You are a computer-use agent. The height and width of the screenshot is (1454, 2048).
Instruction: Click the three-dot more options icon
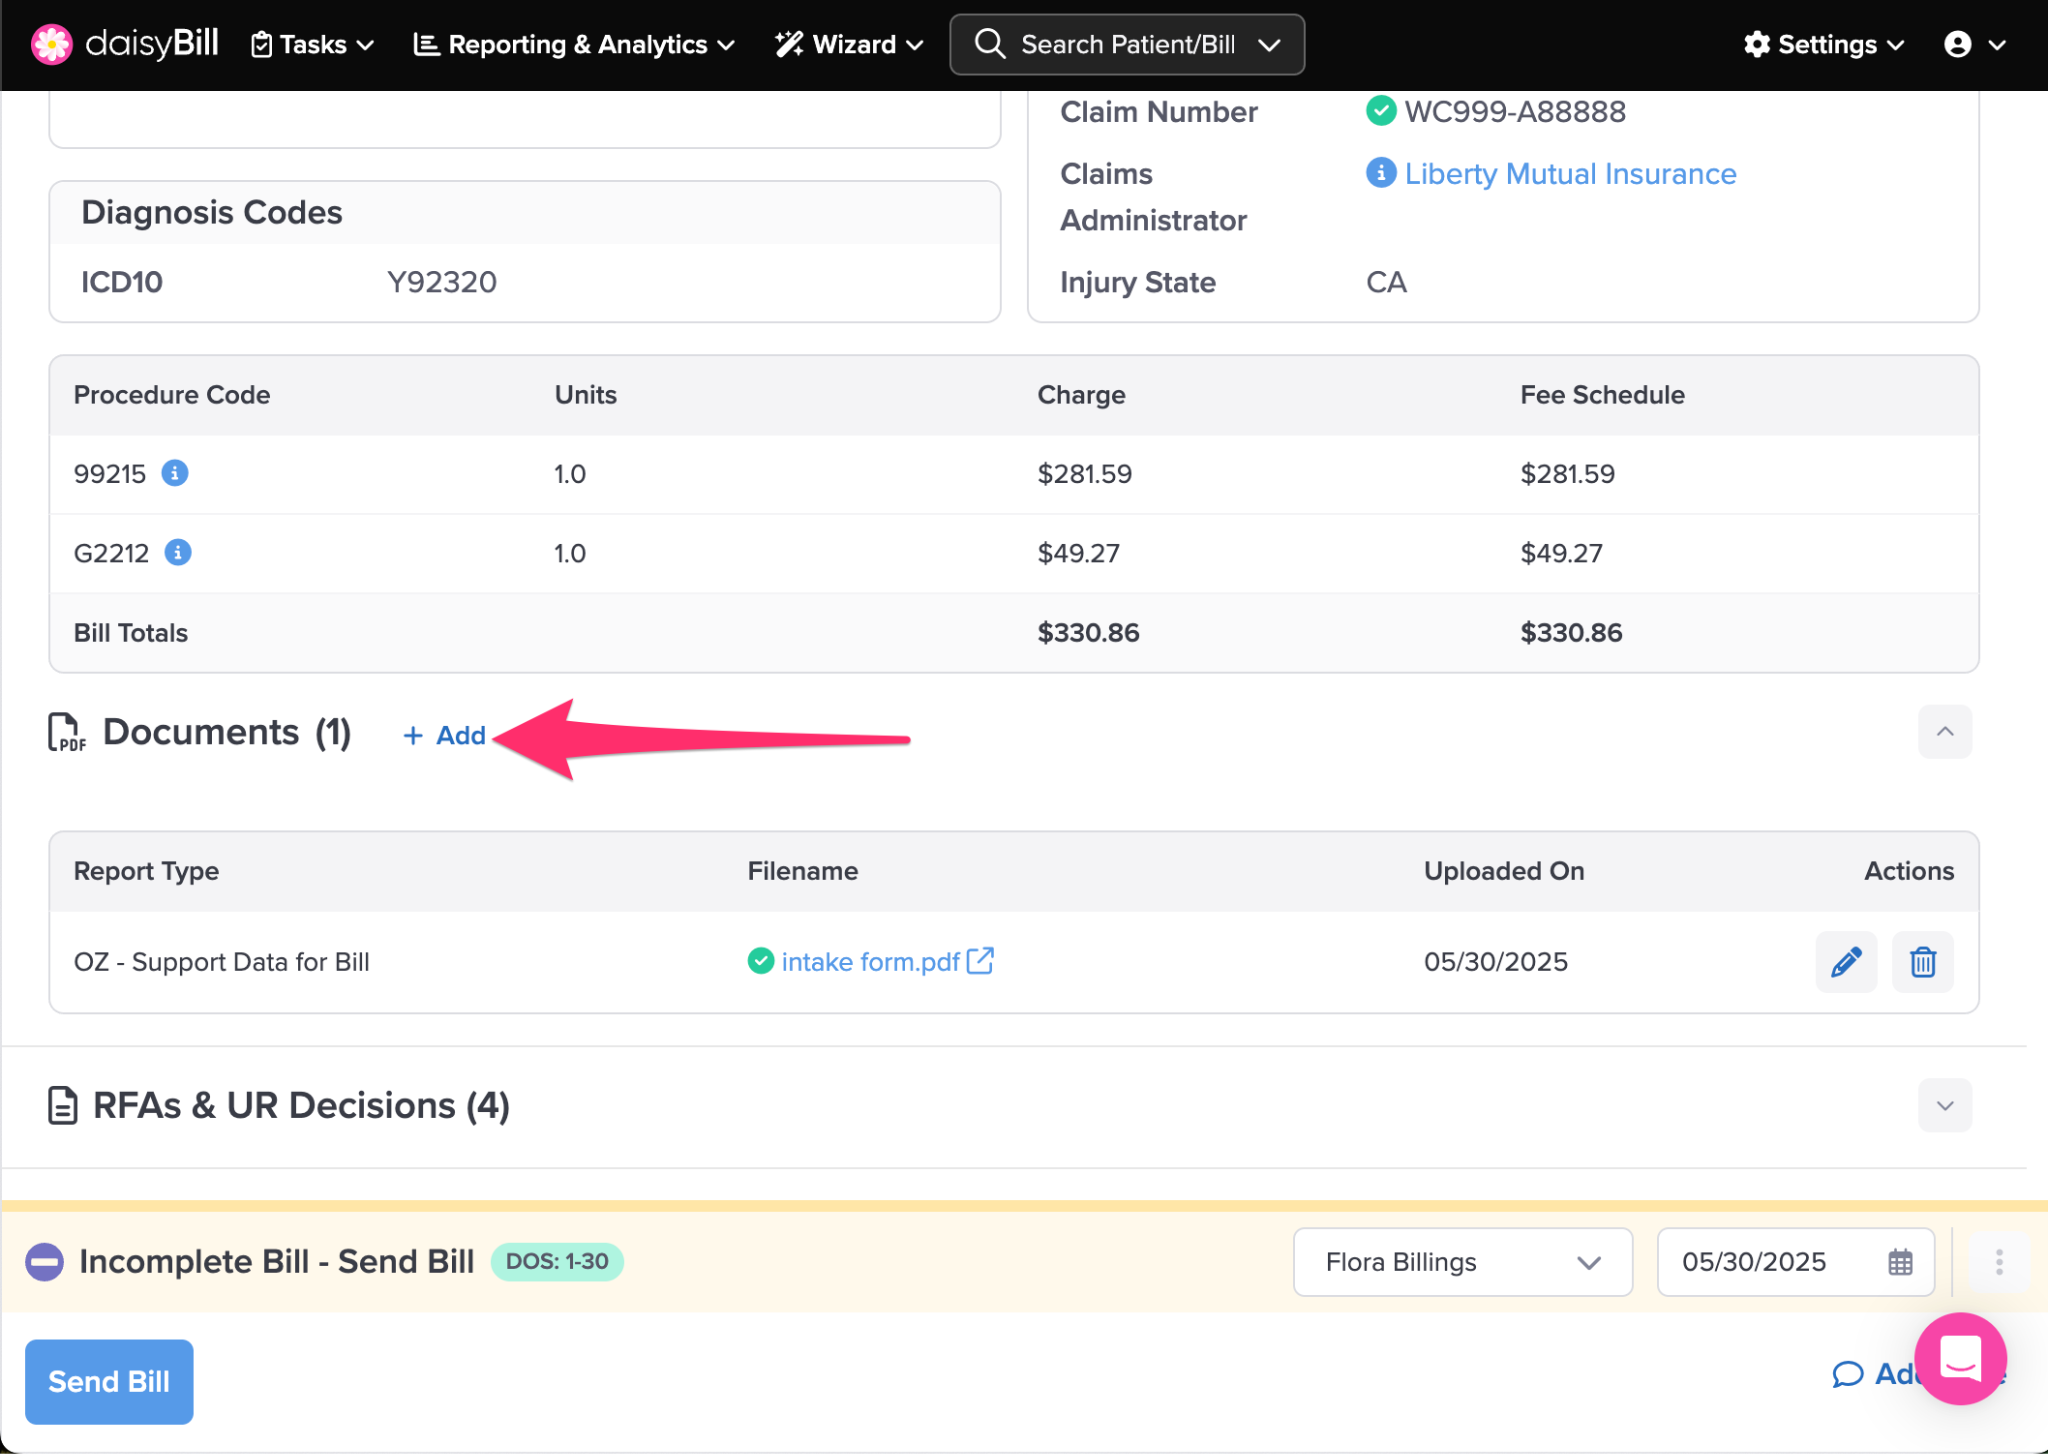pos(1998,1262)
